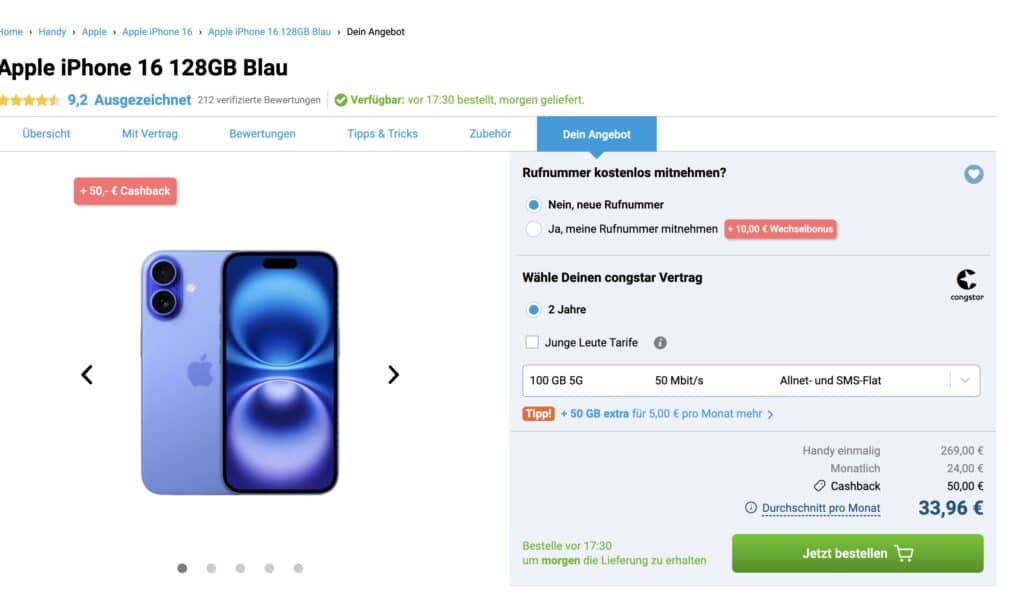Image resolution: width=1024 pixels, height=605 pixels.
Task: Click the congstar provider logo
Action: pyautogui.click(x=966, y=284)
